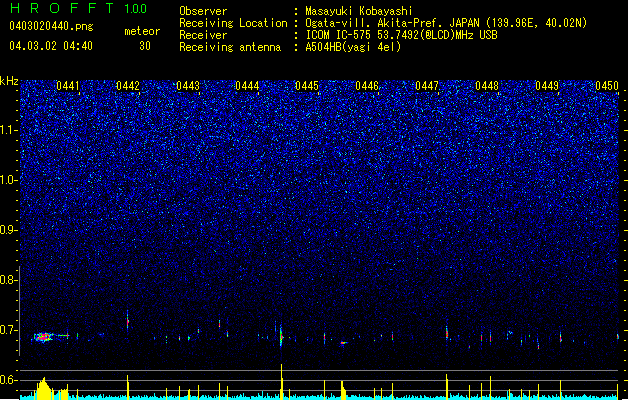The width and height of the screenshot is (629, 400).
Task: Click the 0450 time marker
Action: [x=607, y=86]
